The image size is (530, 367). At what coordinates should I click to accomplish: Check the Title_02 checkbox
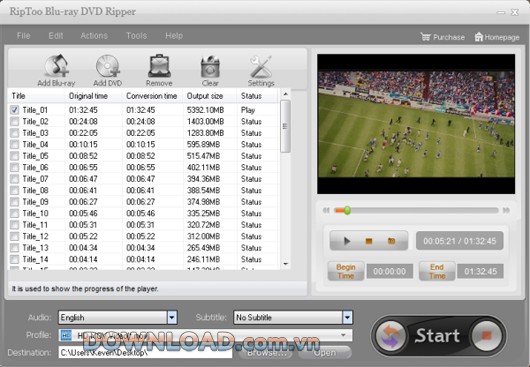pos(15,121)
